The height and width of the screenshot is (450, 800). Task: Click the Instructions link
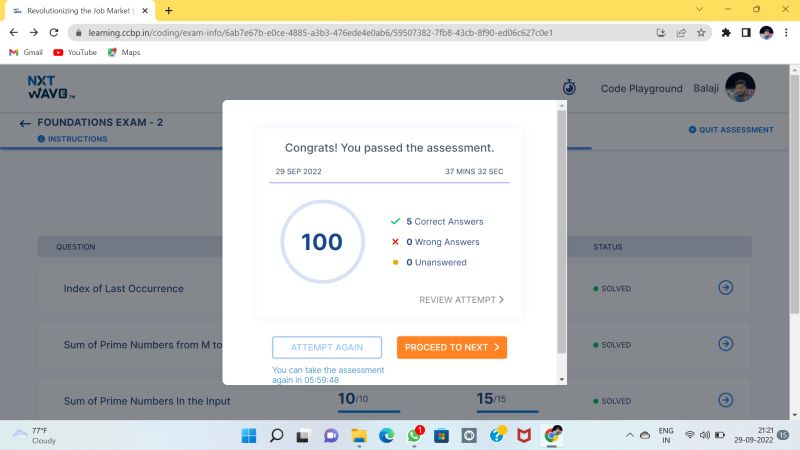77,139
